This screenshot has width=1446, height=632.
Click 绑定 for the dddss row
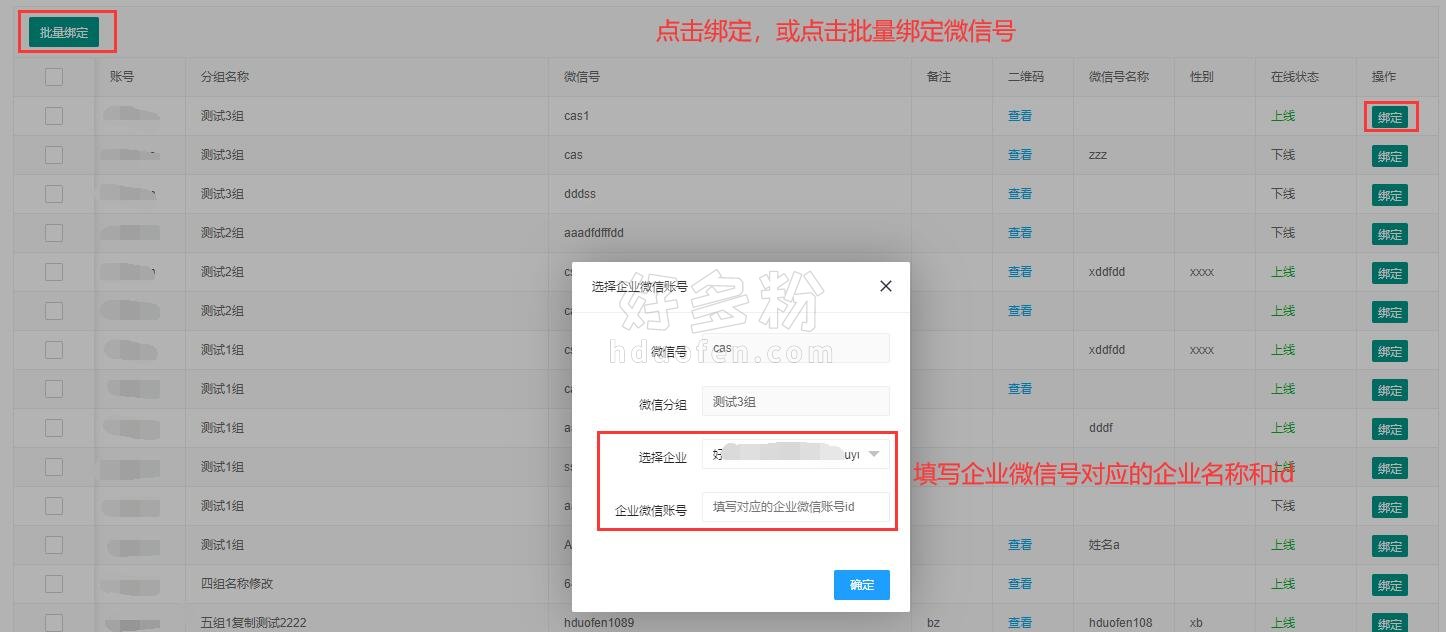click(x=1389, y=195)
